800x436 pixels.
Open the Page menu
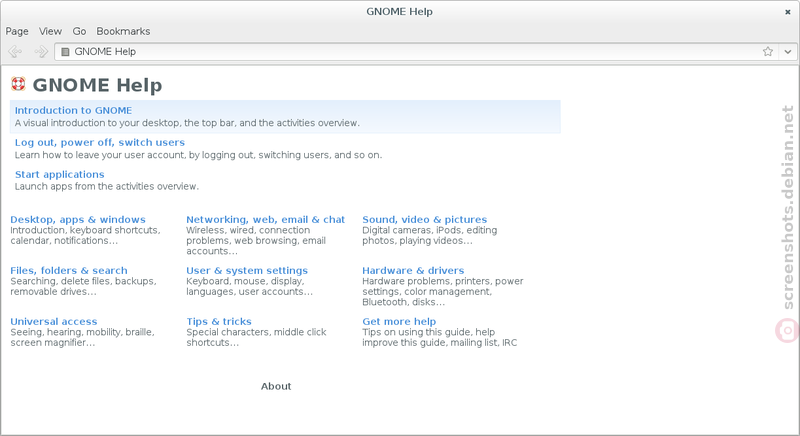coord(17,31)
